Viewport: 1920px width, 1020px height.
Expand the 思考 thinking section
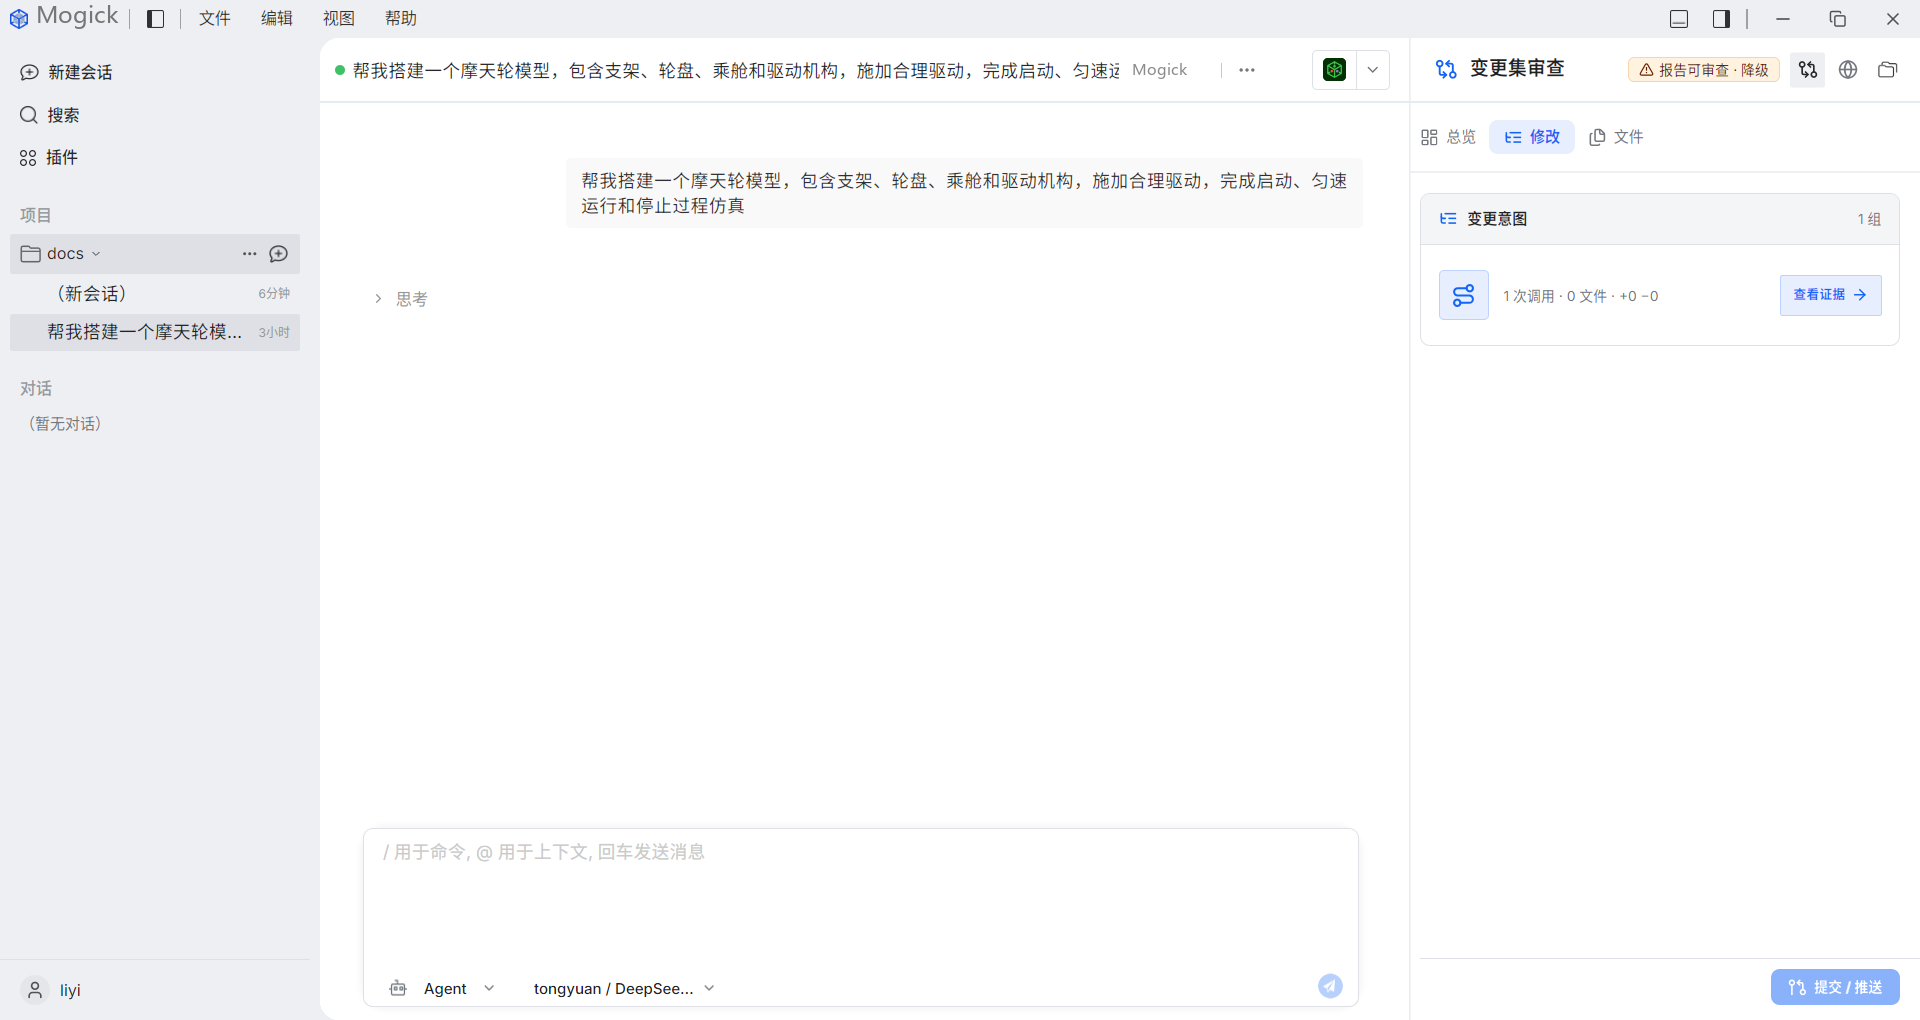(401, 299)
